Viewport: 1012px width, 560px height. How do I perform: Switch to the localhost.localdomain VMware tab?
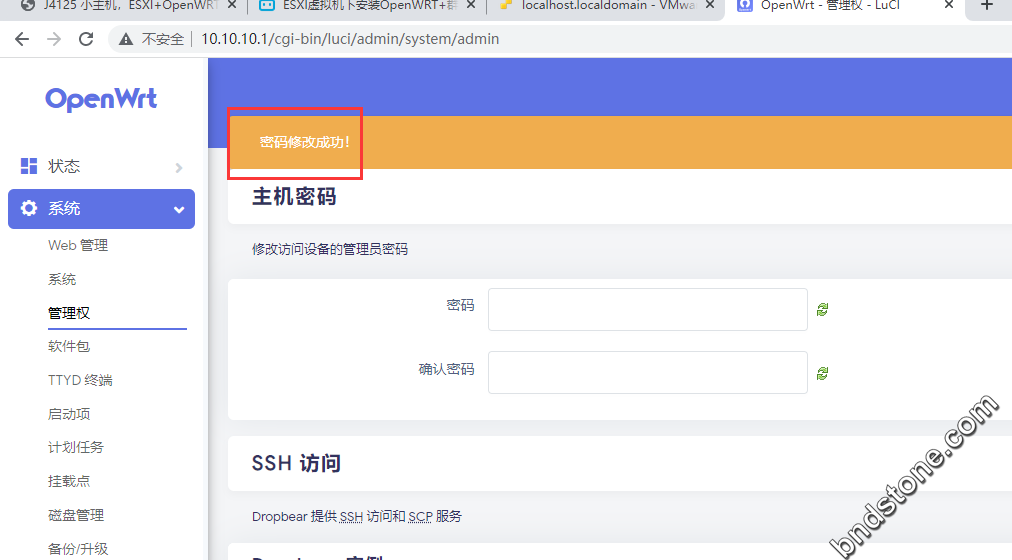(609, 6)
